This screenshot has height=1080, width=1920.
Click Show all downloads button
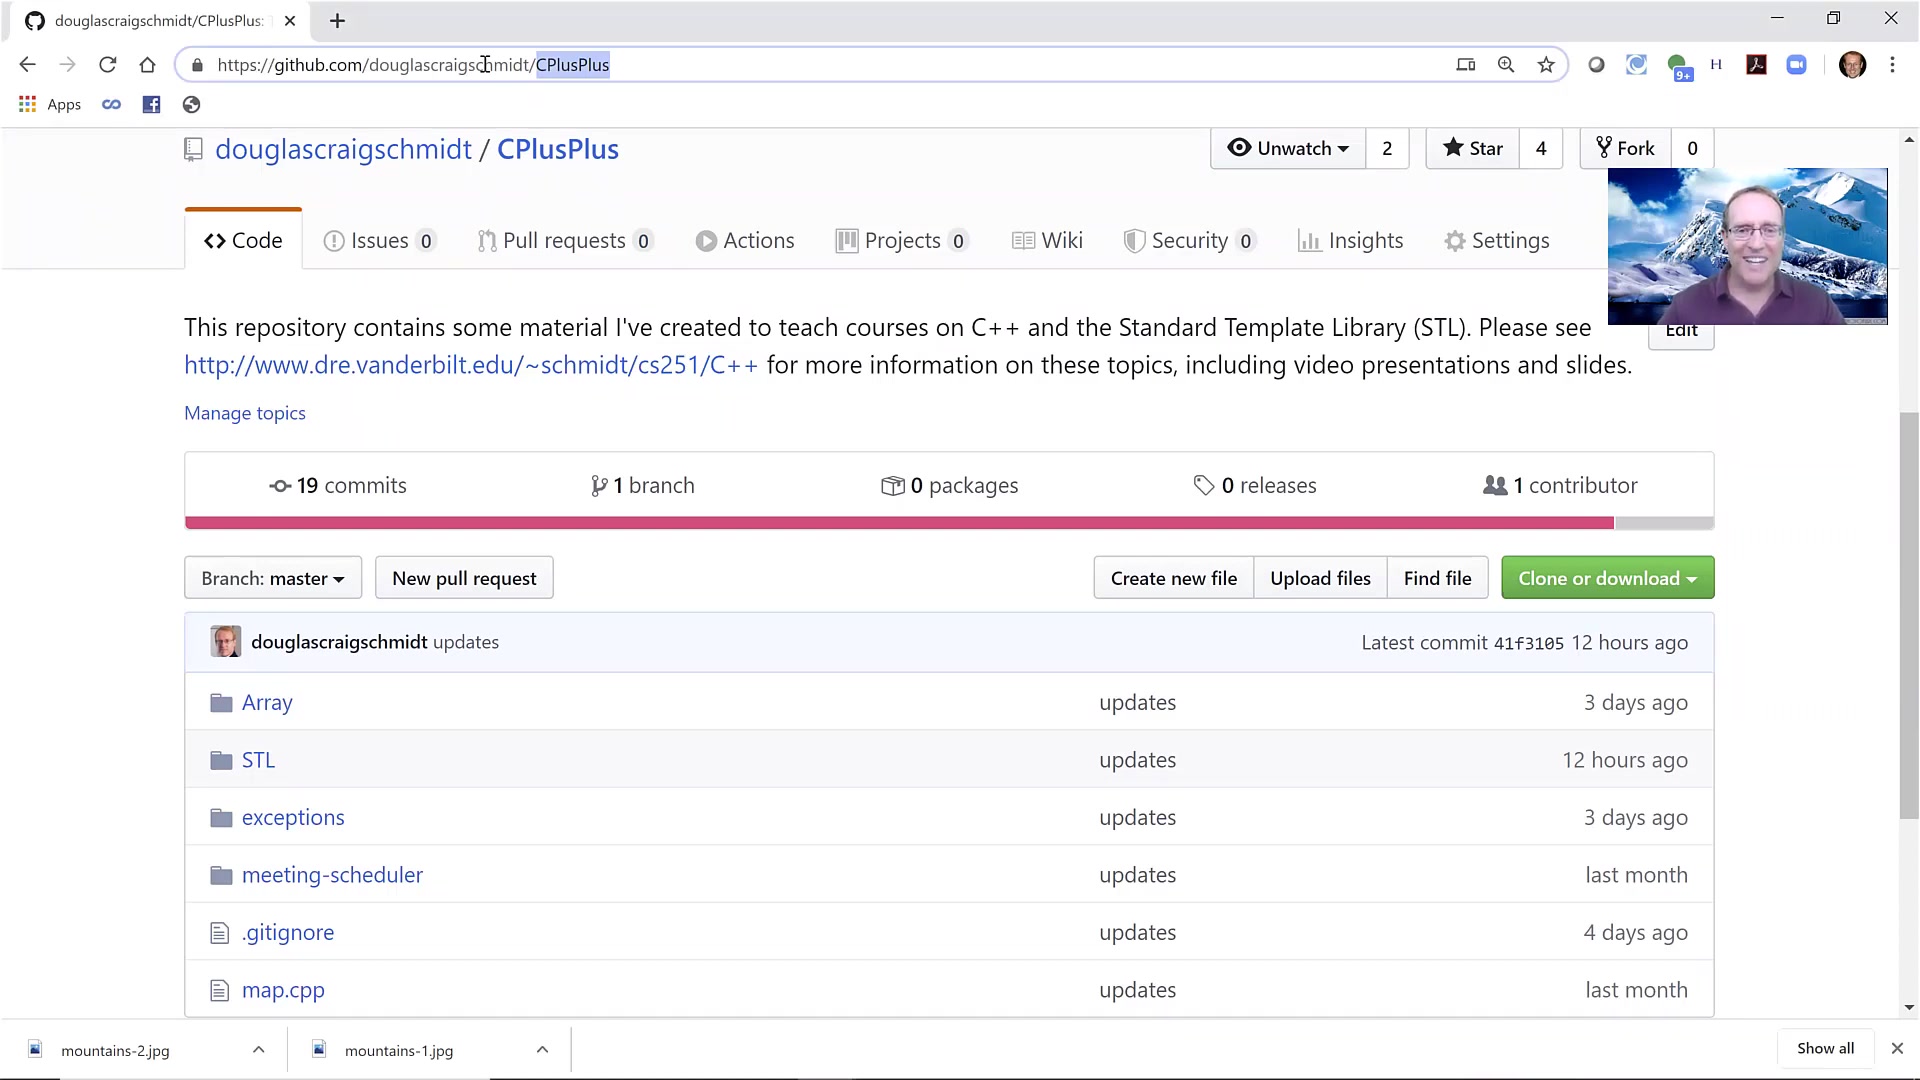click(x=1825, y=1048)
